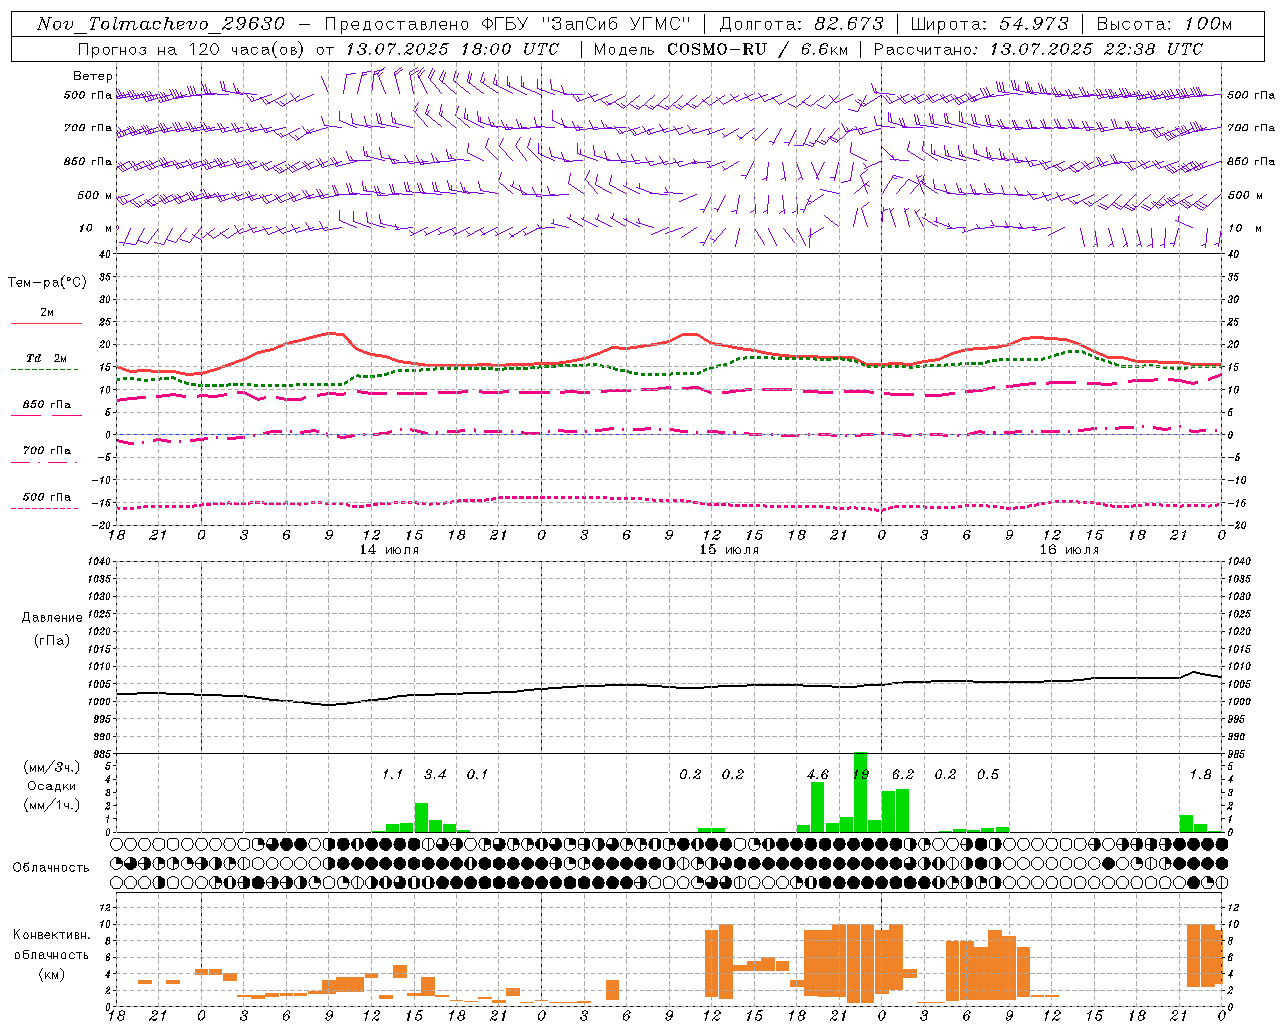The image size is (1280, 1024).
Task: Click the '15 июля' date label
Action: (x=729, y=549)
